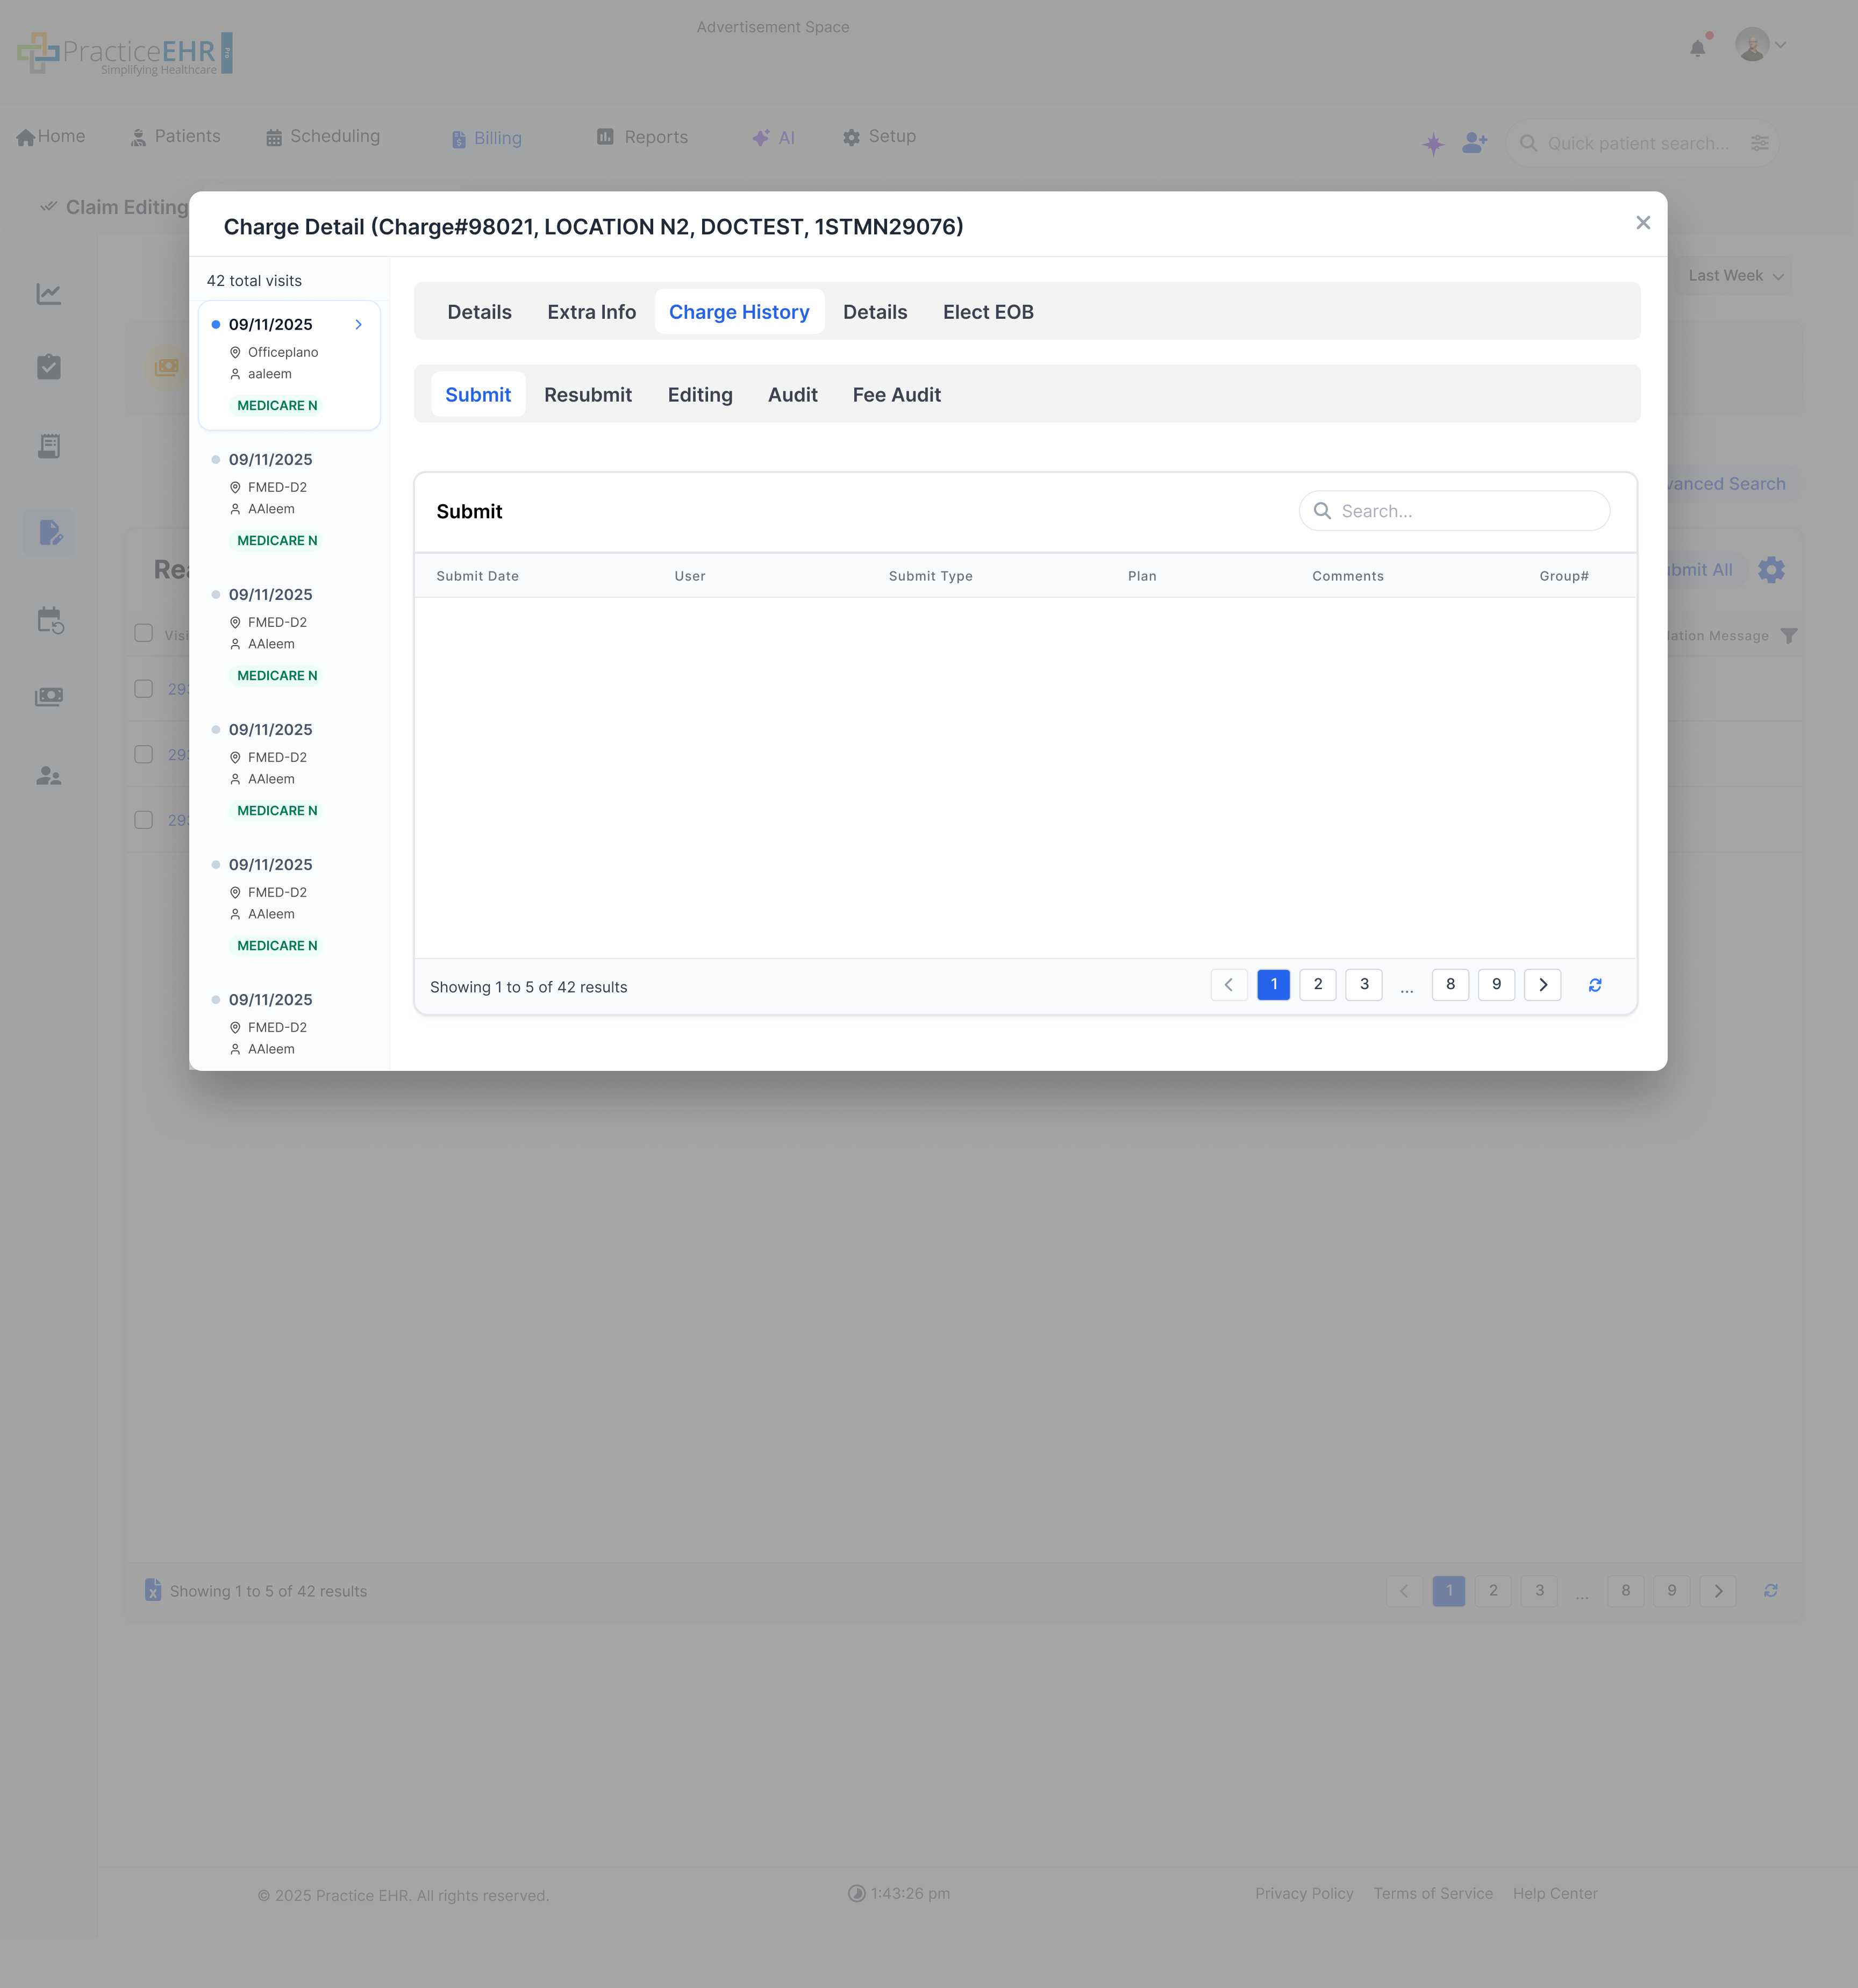Tick the first visit row checkbox
The image size is (1858, 1988).
(x=144, y=689)
